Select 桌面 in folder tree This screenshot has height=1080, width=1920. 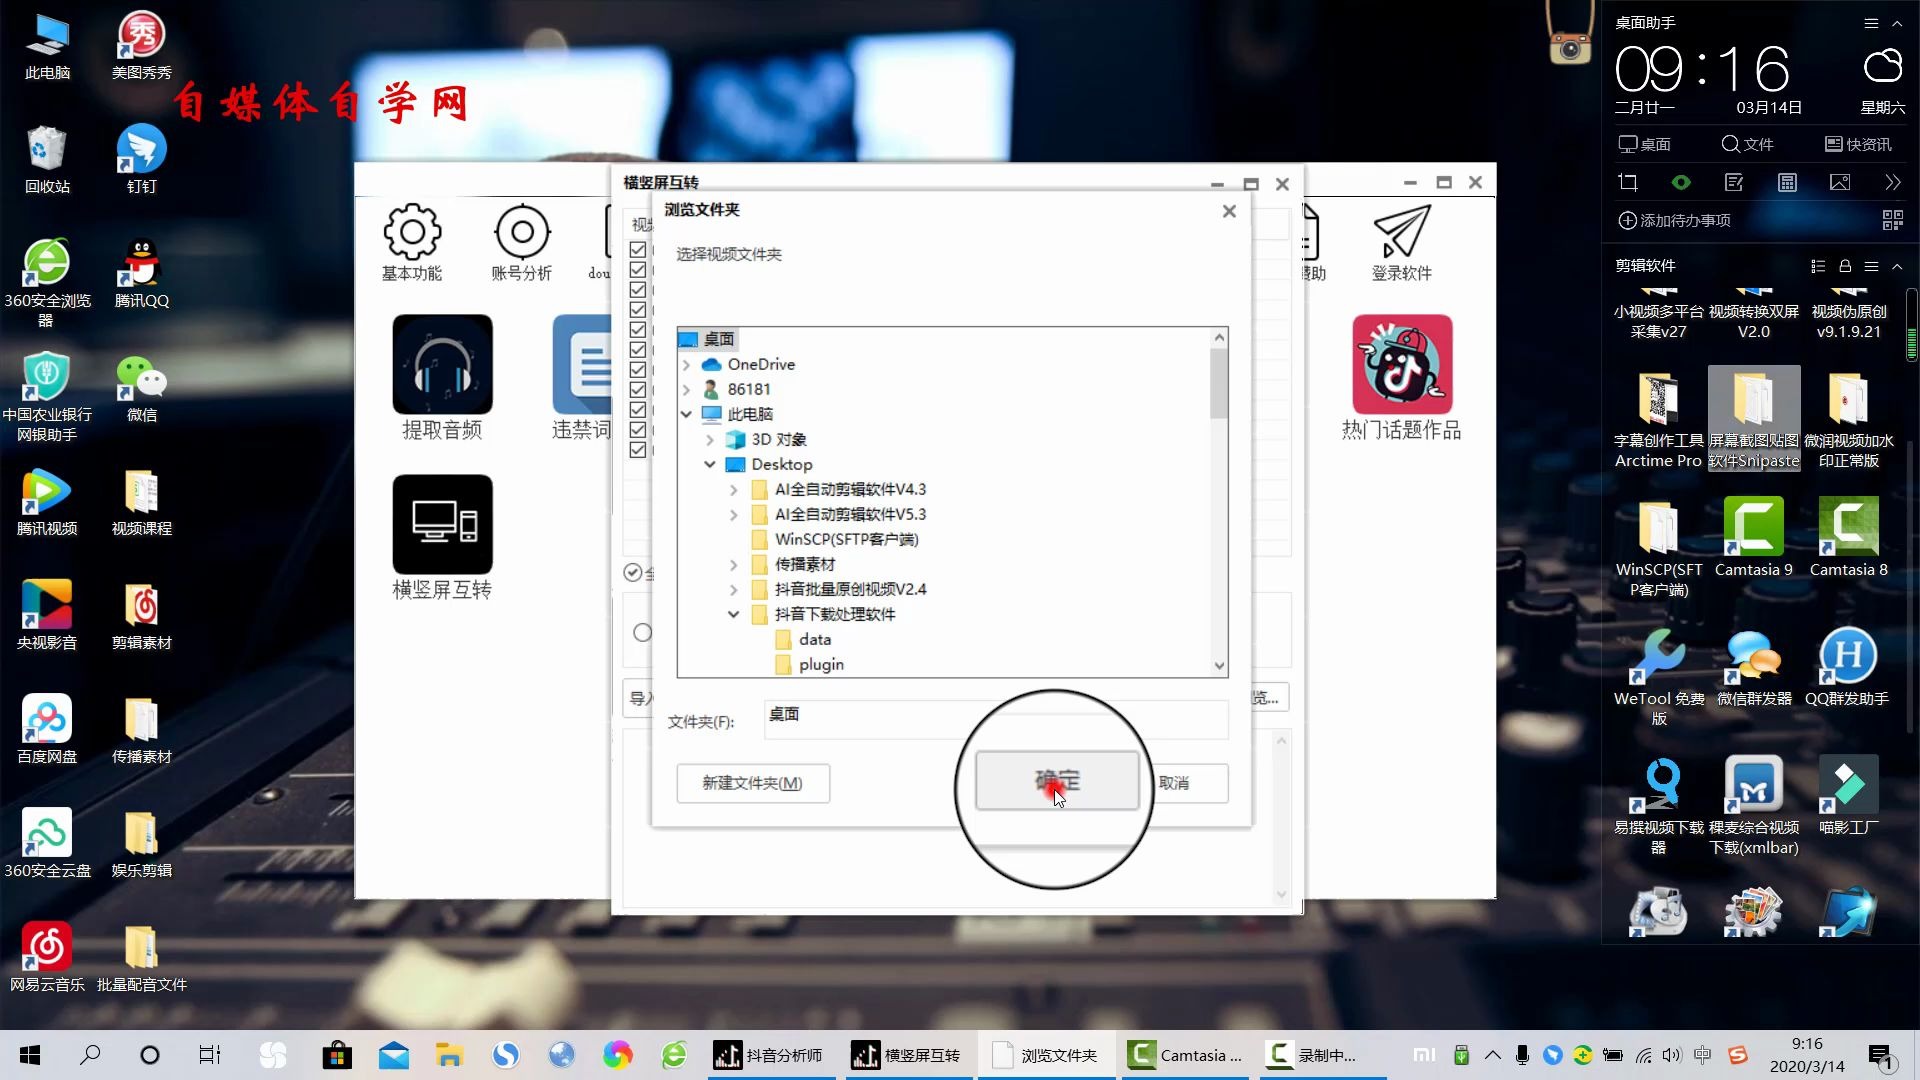[x=719, y=338]
